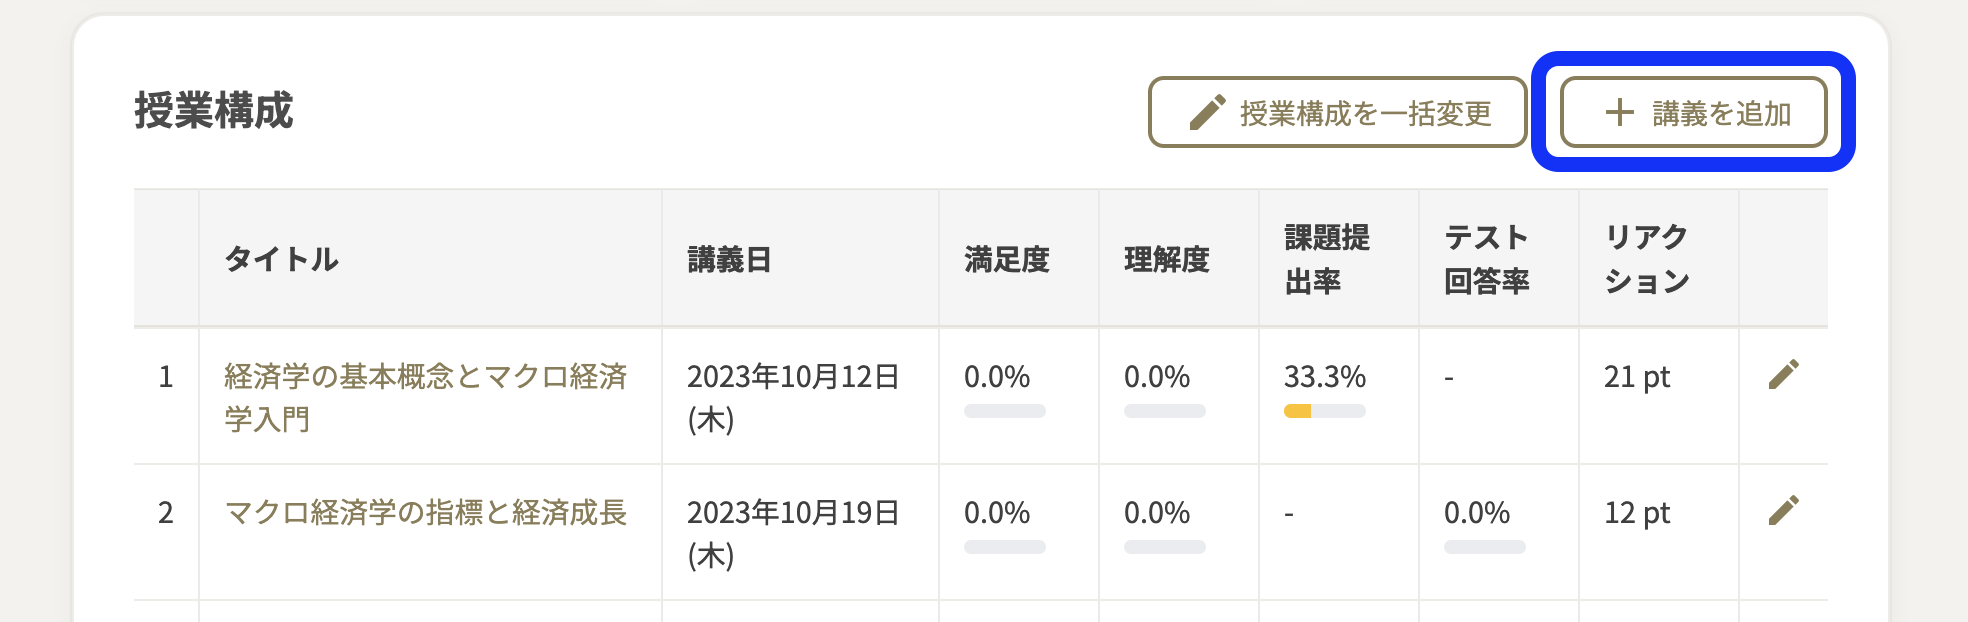
Task: Click the 21 pt reaction value
Action: coord(1637,377)
